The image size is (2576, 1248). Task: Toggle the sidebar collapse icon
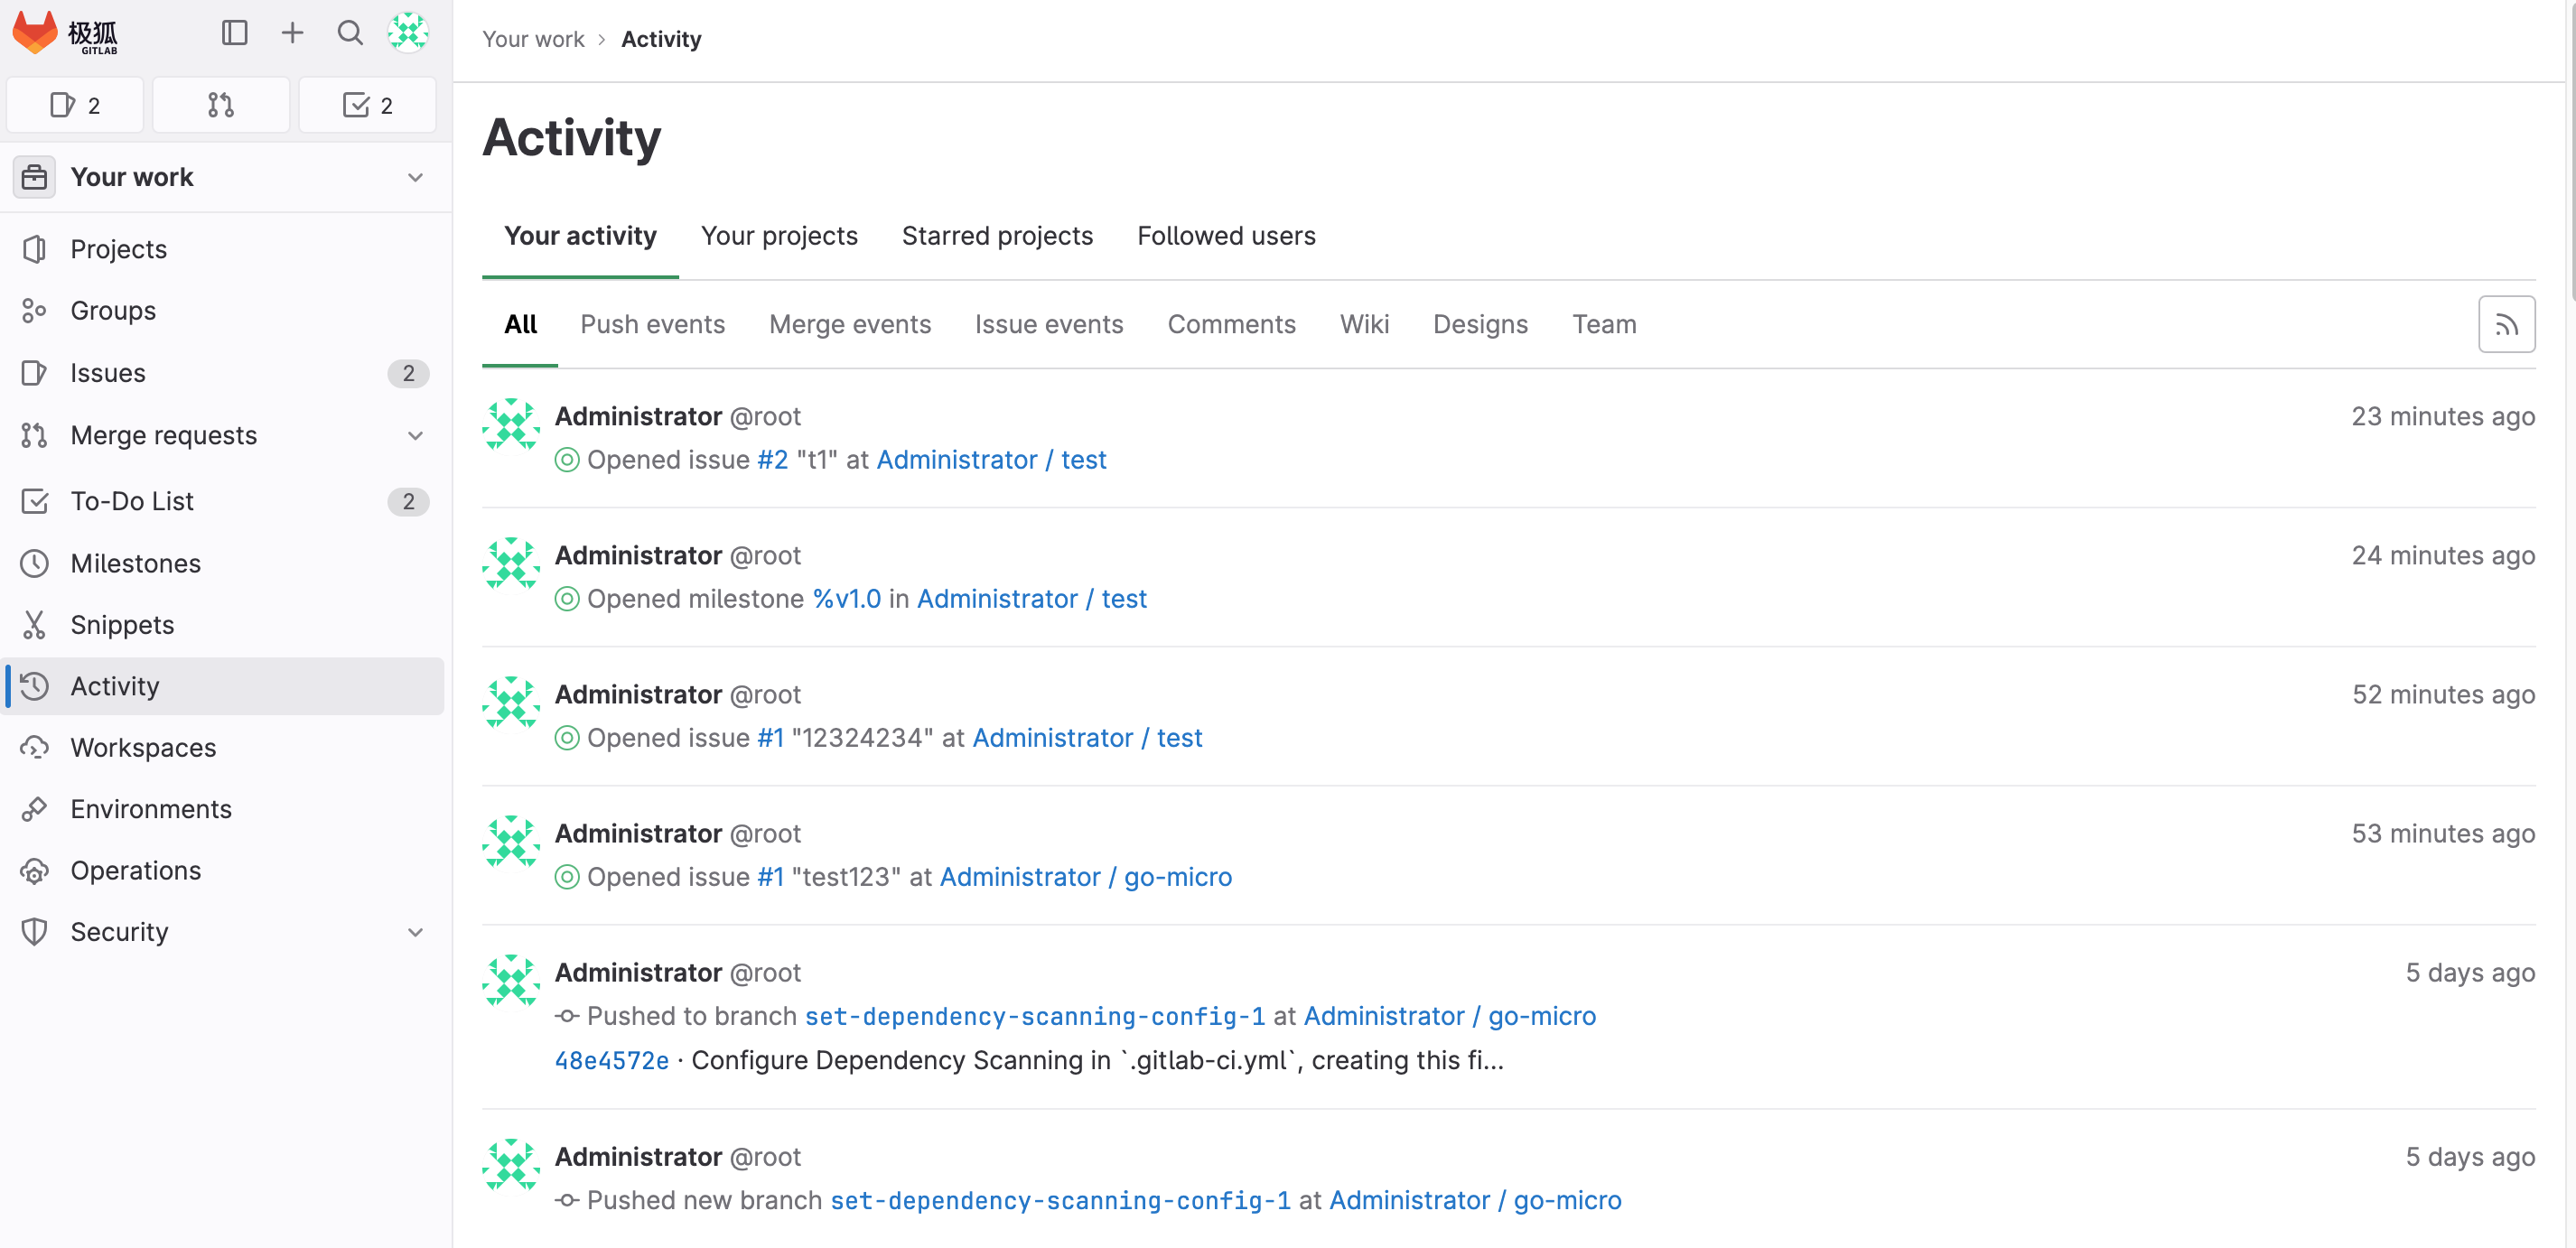click(234, 33)
